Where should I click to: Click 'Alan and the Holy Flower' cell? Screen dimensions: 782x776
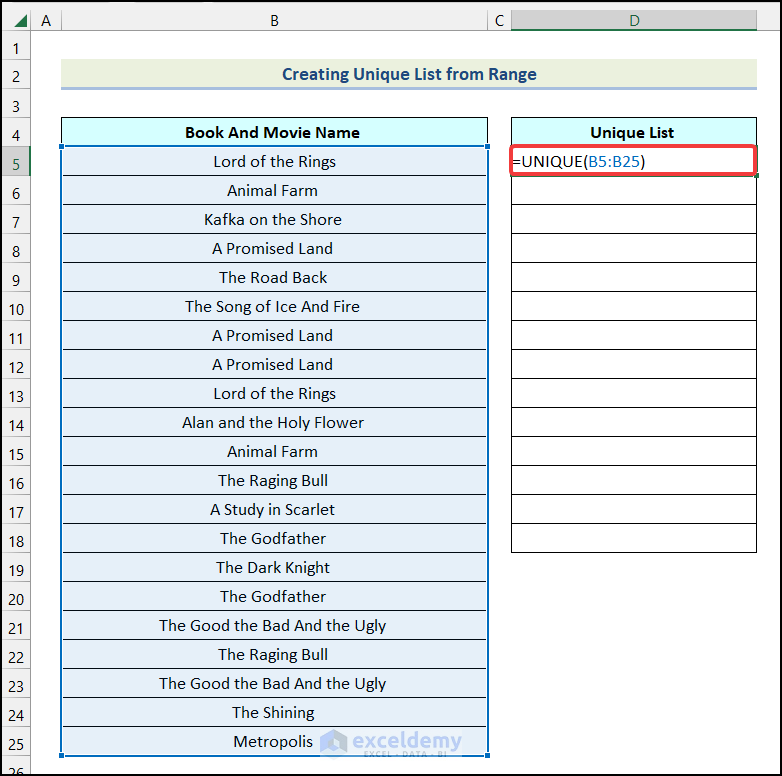273,423
